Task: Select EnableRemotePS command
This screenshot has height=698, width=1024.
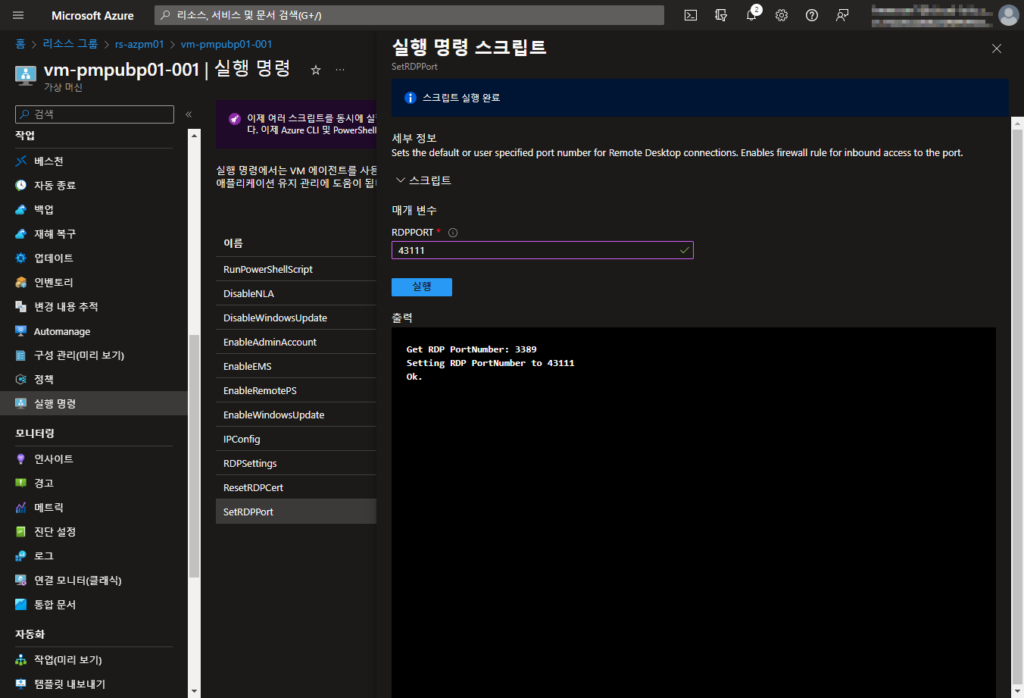Action: tap(296, 390)
